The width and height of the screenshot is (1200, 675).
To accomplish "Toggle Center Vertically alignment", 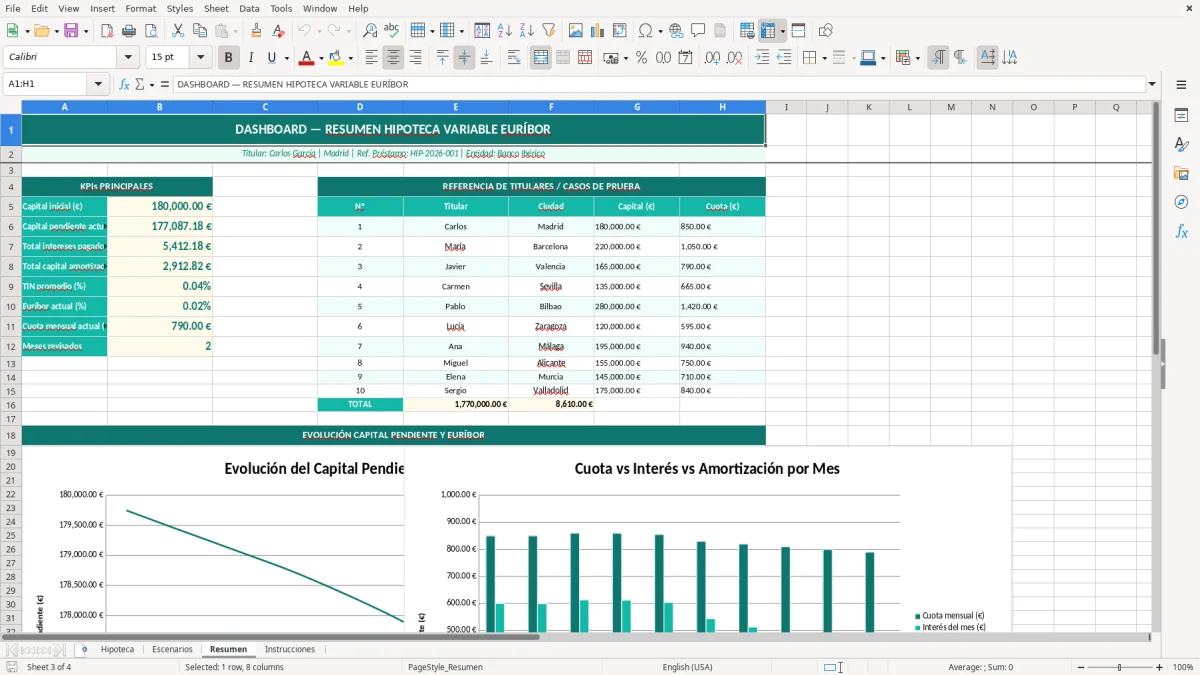I will point(464,58).
